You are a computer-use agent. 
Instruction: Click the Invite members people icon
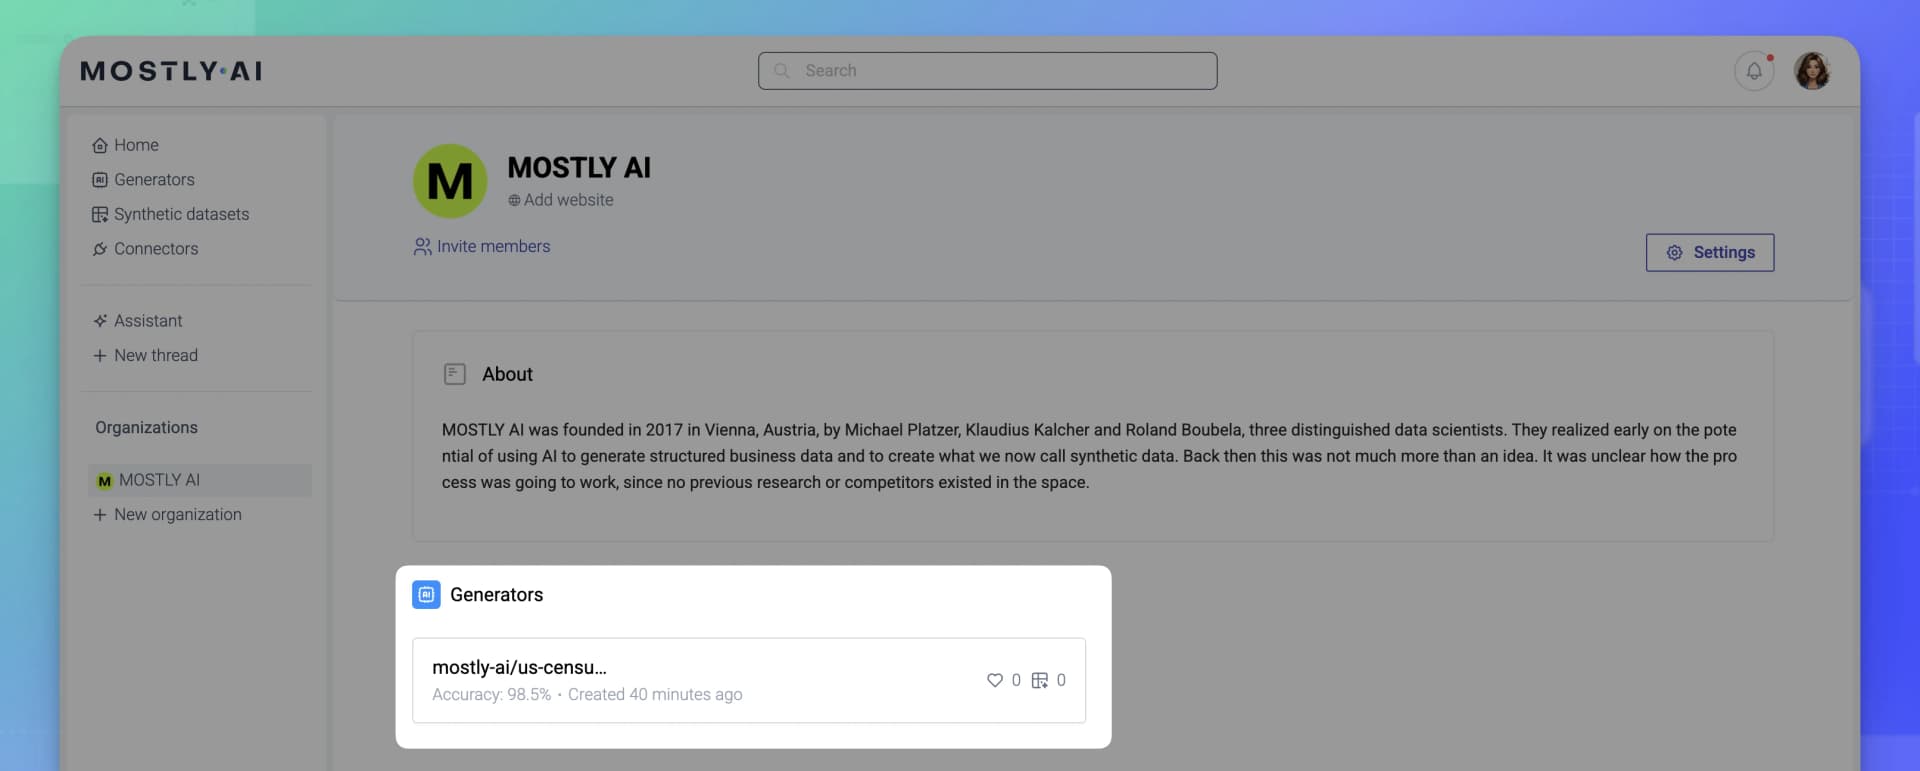423,246
